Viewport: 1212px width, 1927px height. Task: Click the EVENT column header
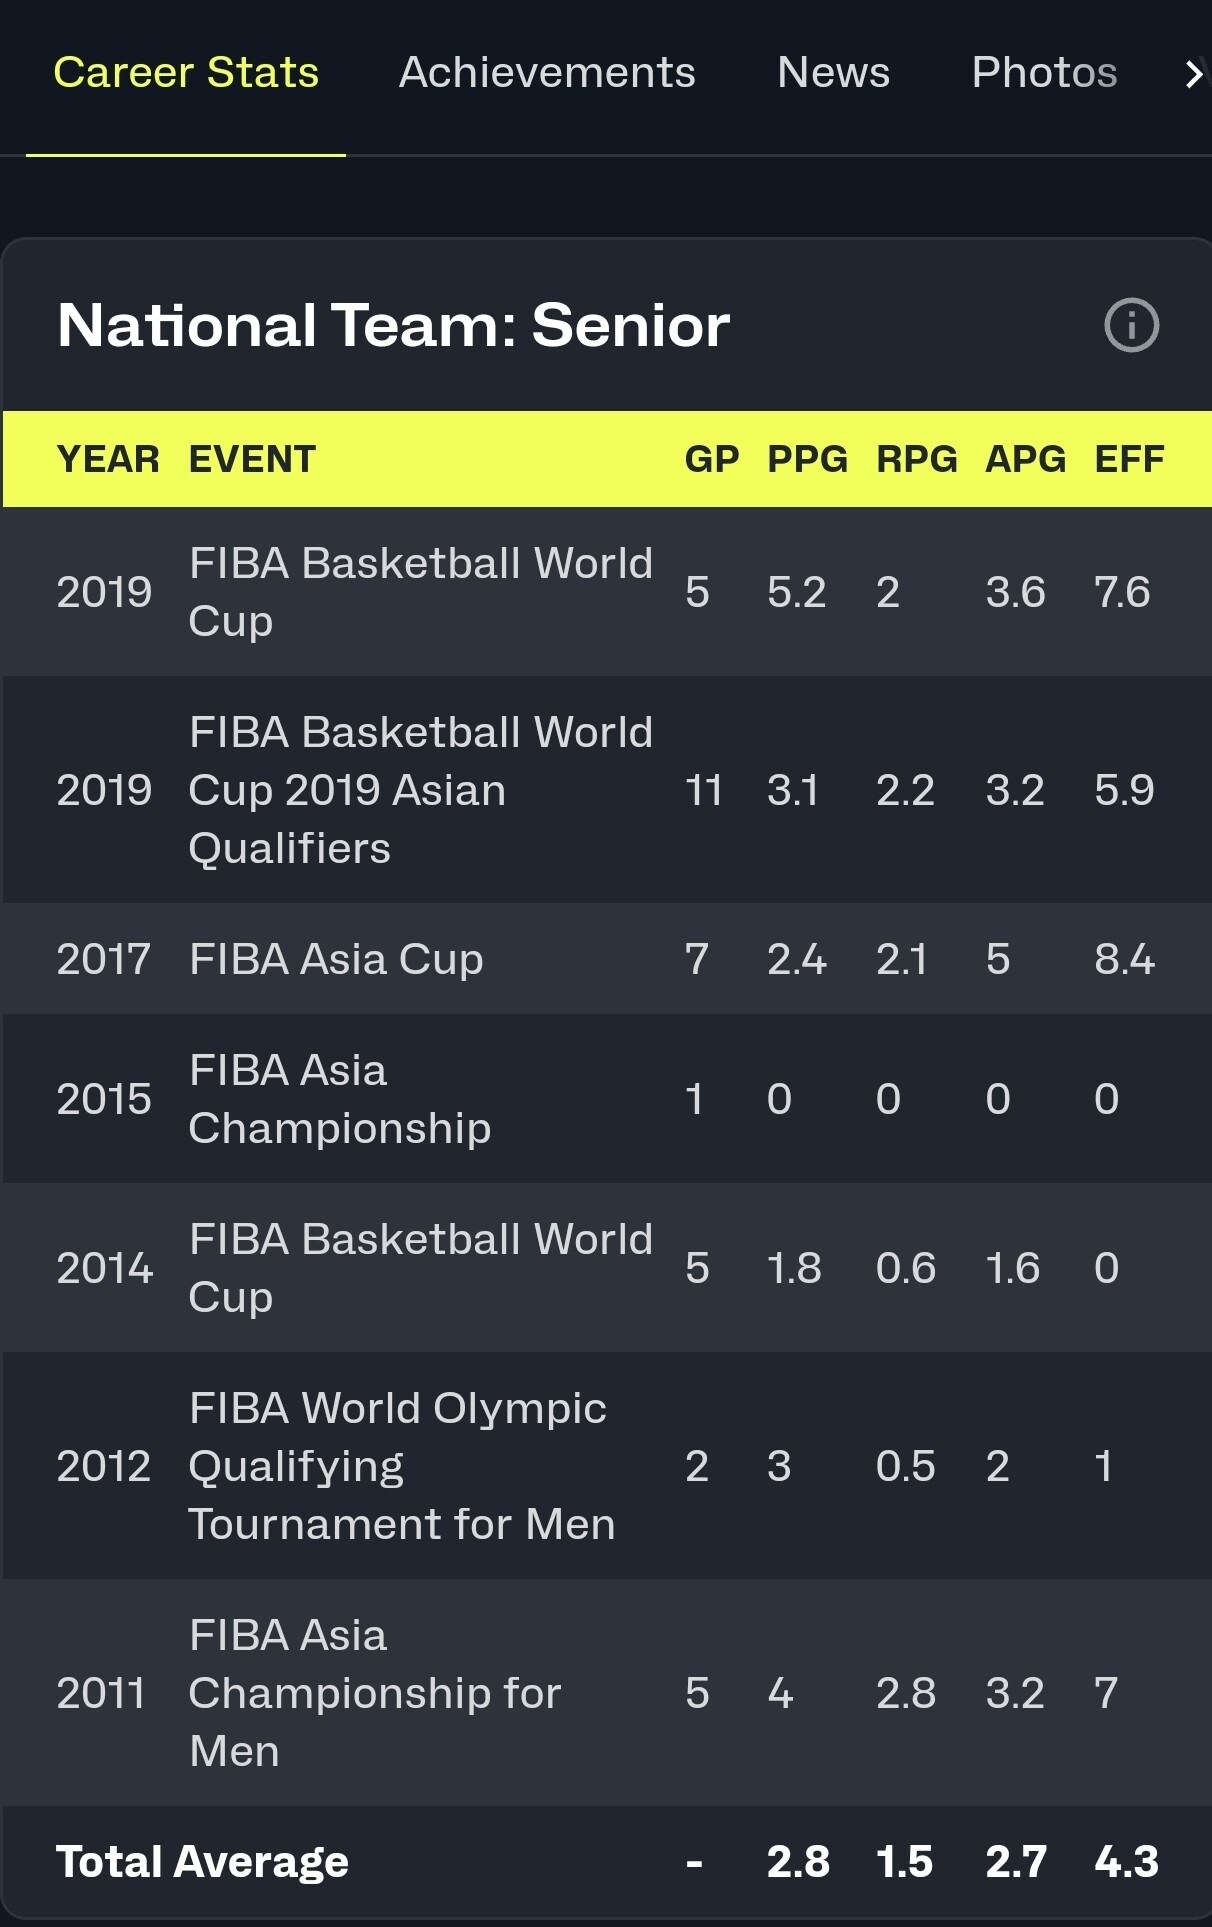click(x=252, y=459)
